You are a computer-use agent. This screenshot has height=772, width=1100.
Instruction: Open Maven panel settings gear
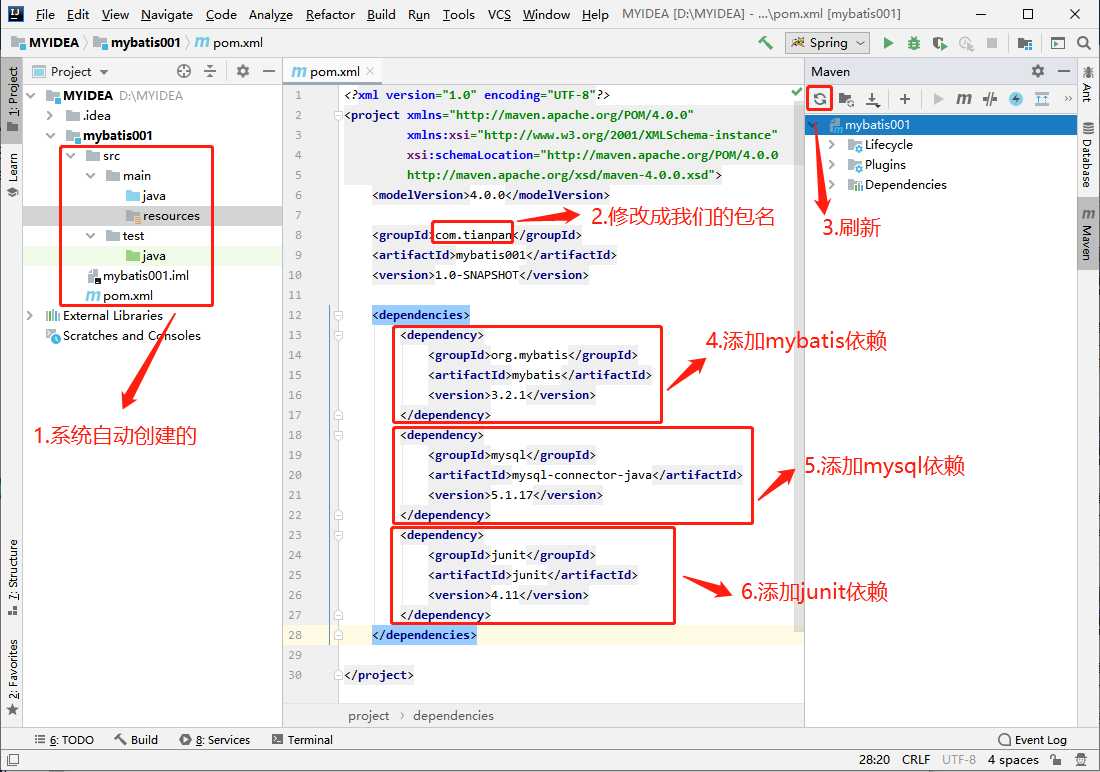click(1038, 71)
